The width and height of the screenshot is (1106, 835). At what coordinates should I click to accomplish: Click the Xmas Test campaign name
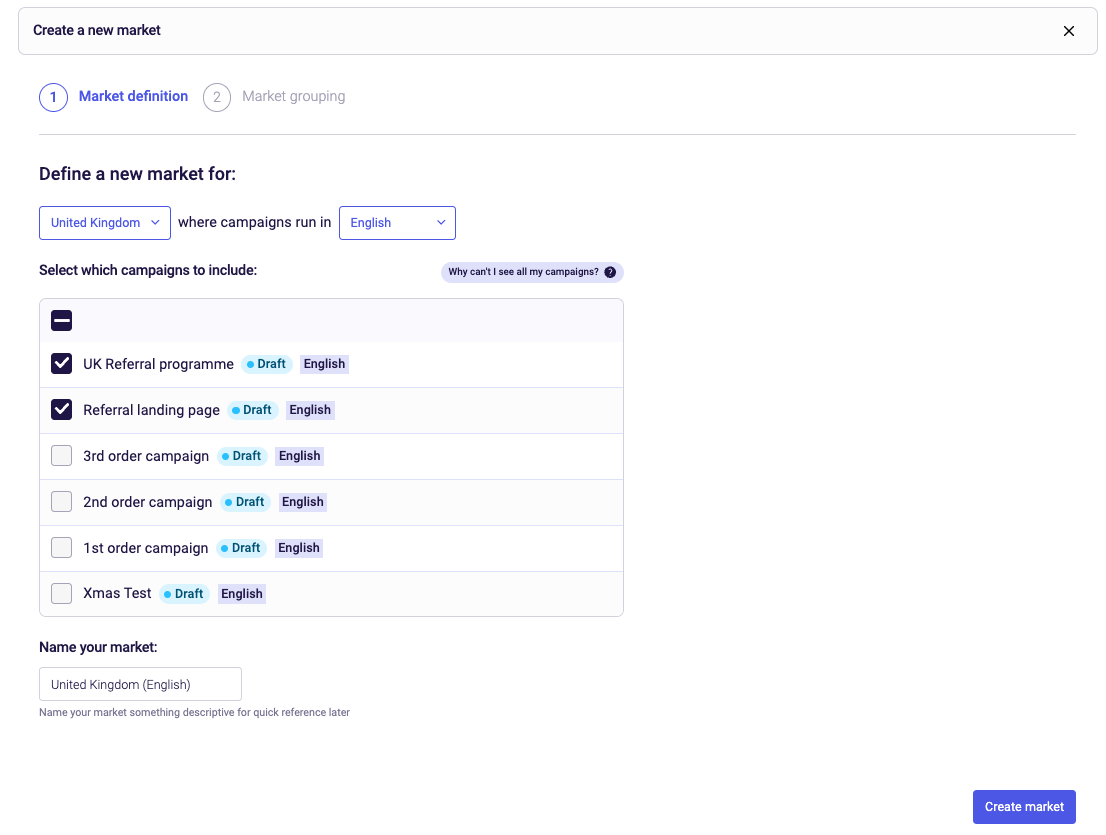117,593
